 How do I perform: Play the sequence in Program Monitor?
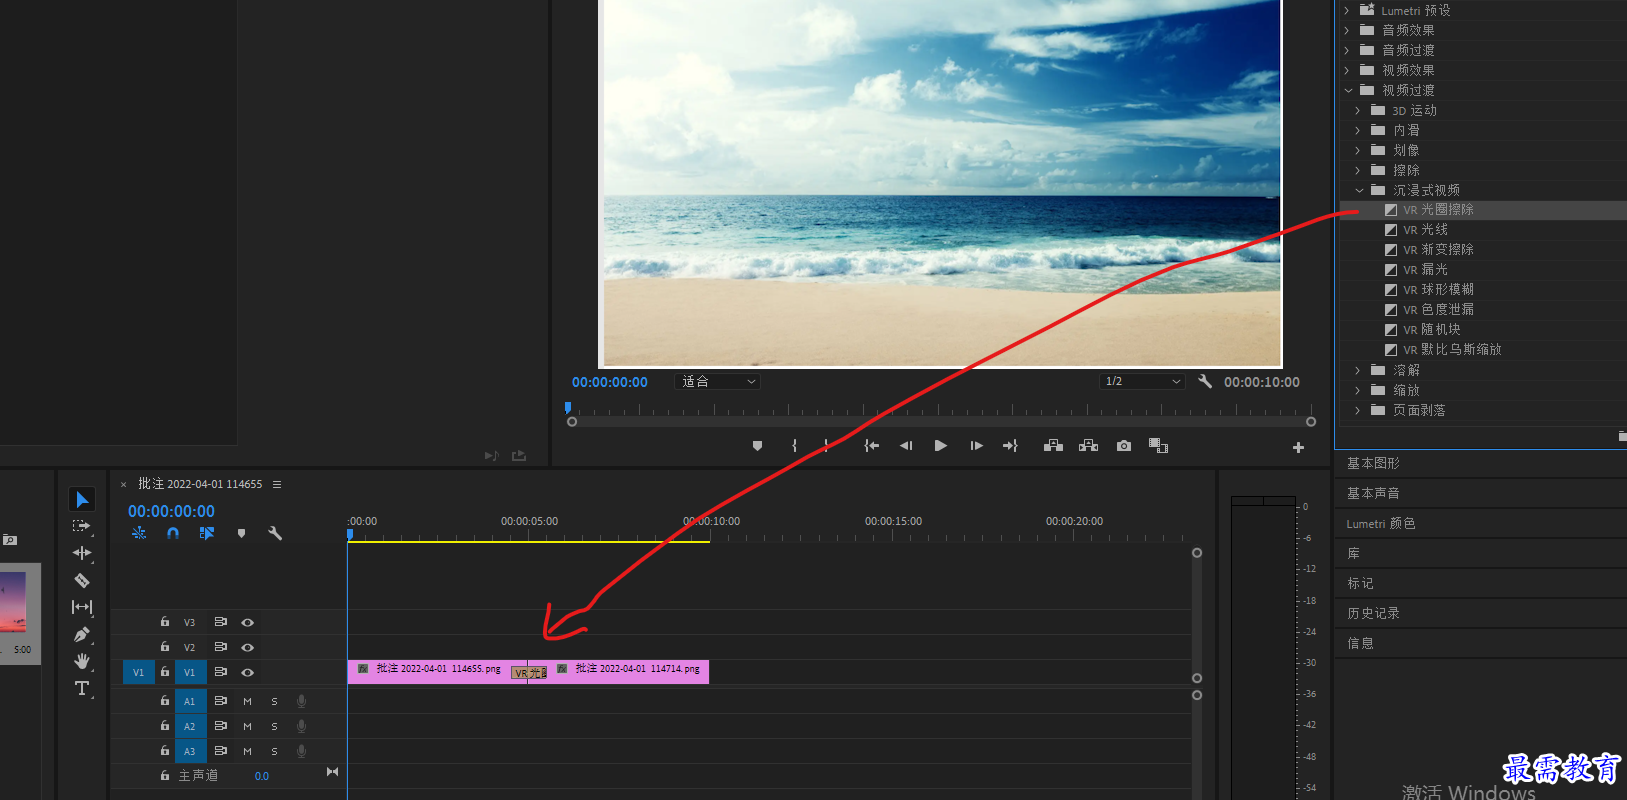point(940,446)
